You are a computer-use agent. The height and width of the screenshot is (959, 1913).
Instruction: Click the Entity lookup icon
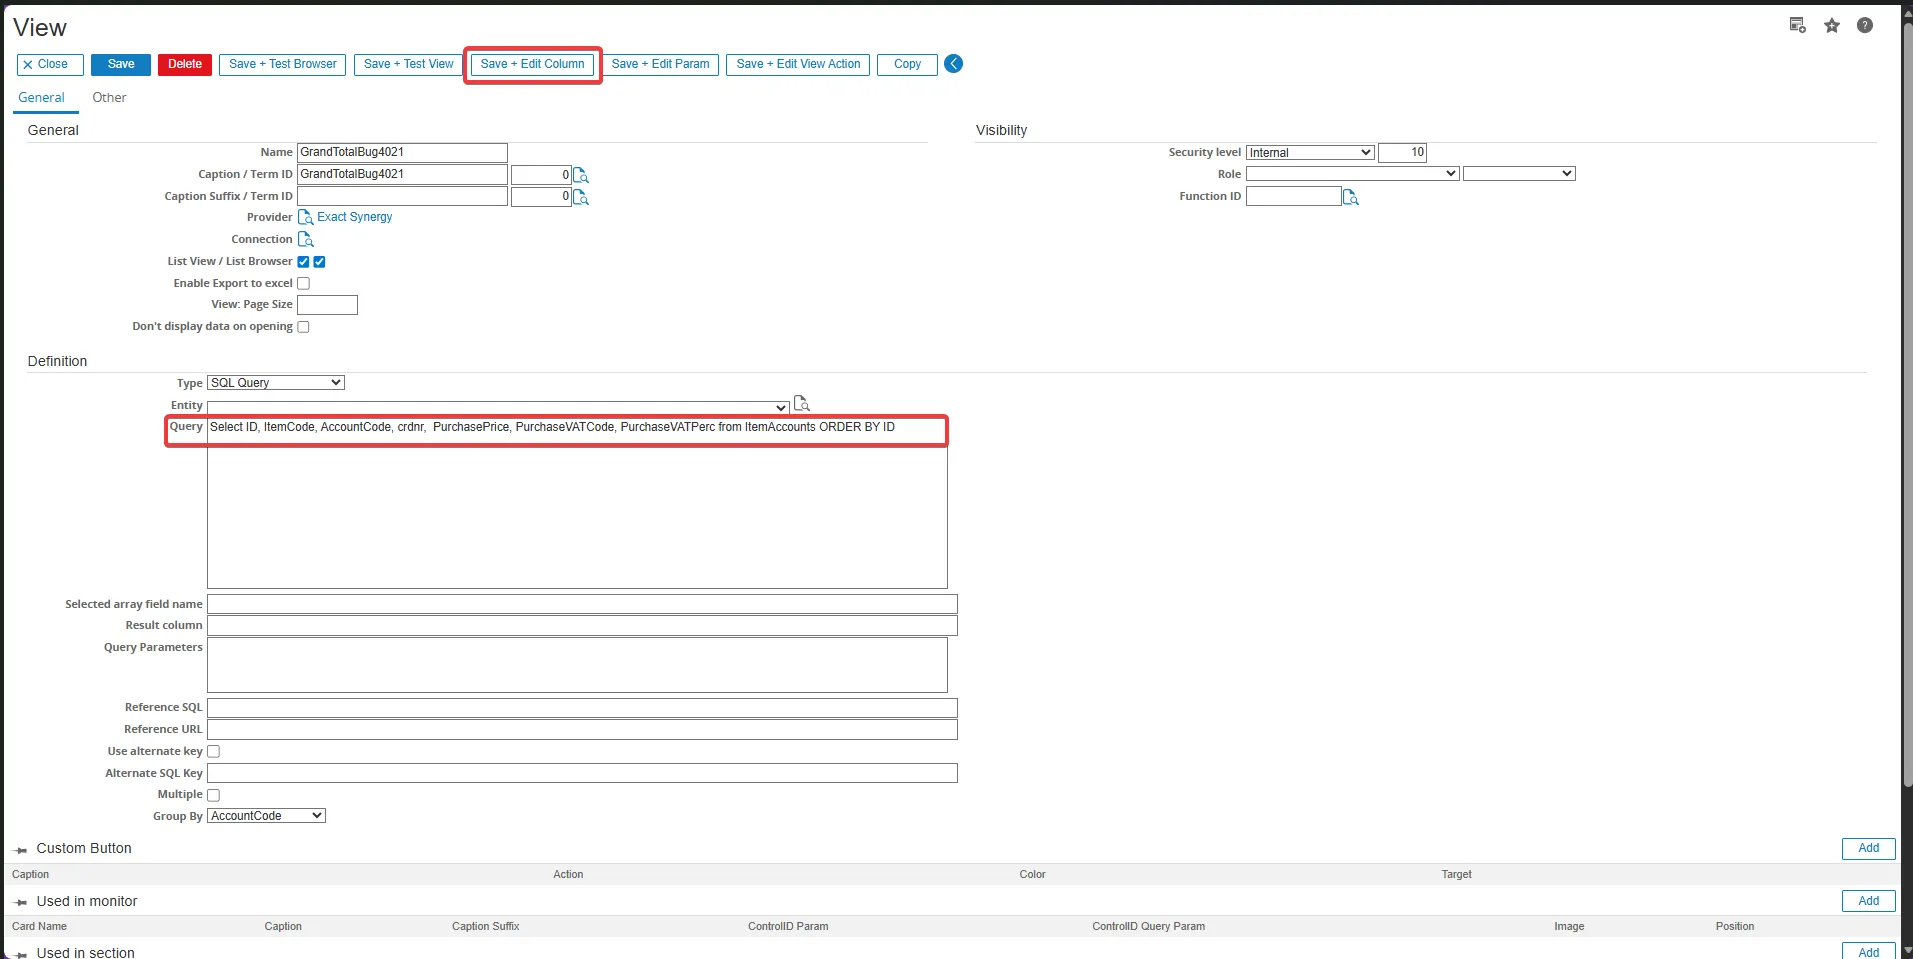click(x=801, y=404)
